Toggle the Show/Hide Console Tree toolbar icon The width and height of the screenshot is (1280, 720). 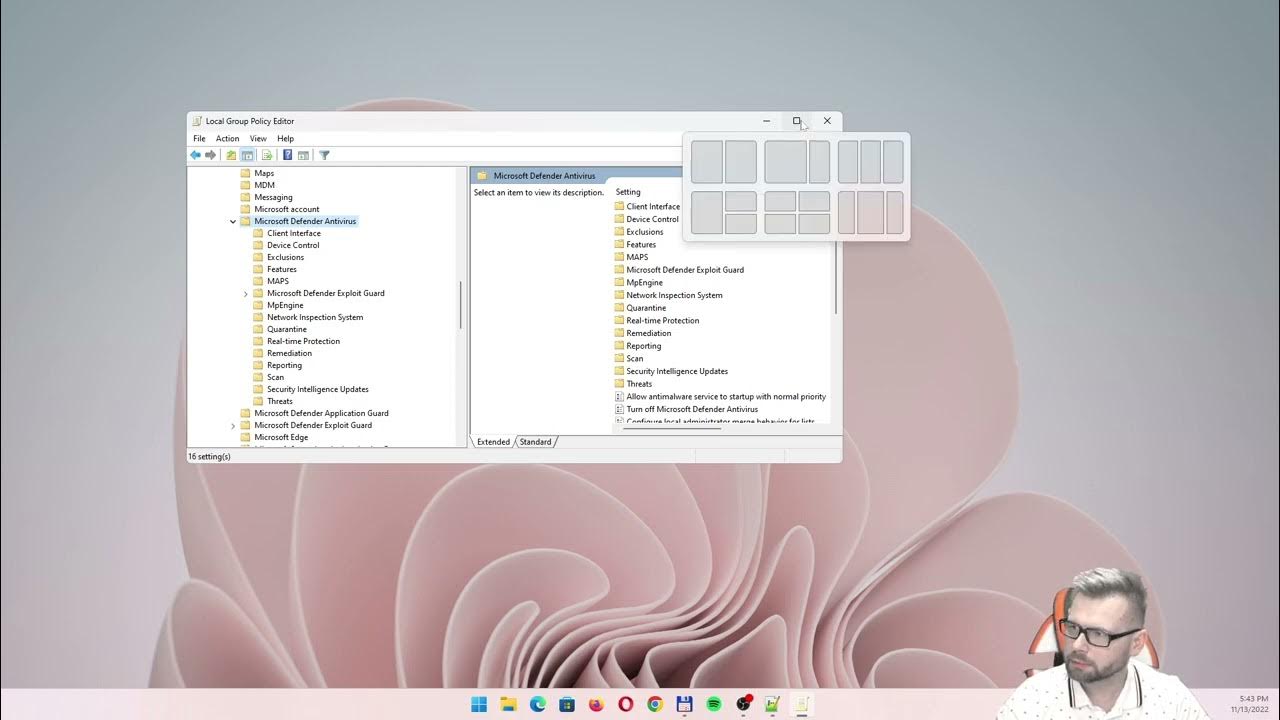tap(247, 155)
